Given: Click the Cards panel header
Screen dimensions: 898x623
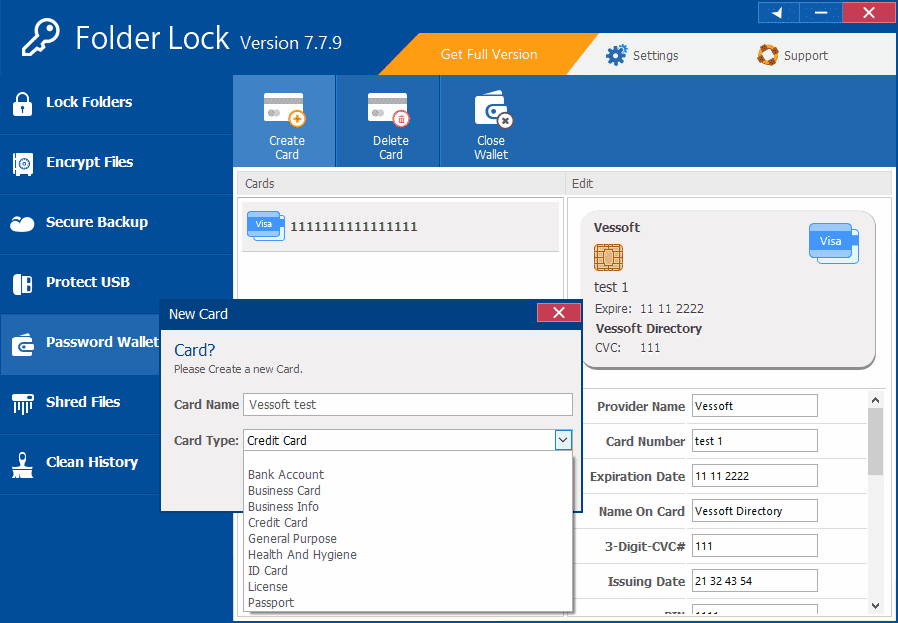Looking at the screenshot, I should [401, 183].
